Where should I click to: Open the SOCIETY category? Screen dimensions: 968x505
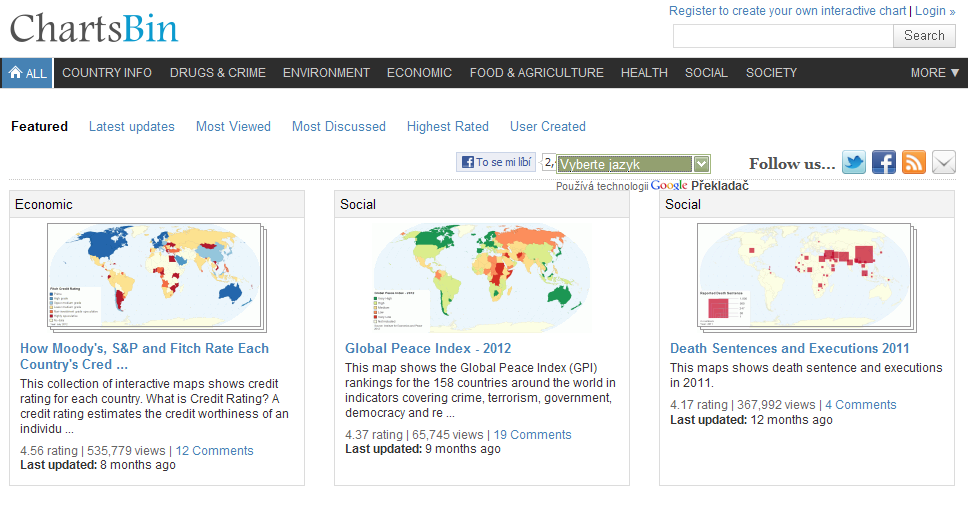[x=771, y=73]
